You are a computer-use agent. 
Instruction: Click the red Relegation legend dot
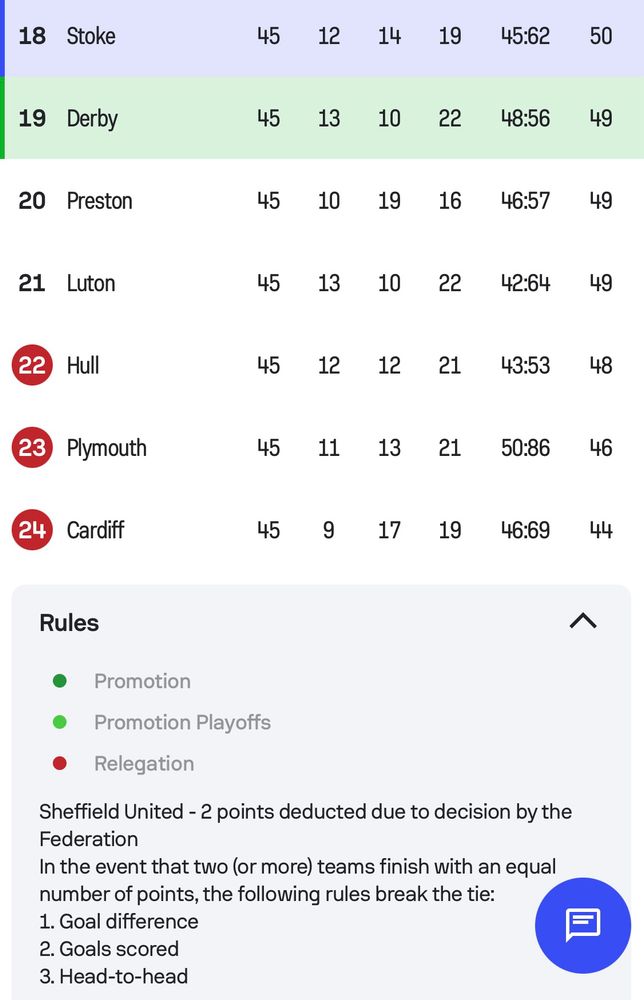(x=60, y=763)
